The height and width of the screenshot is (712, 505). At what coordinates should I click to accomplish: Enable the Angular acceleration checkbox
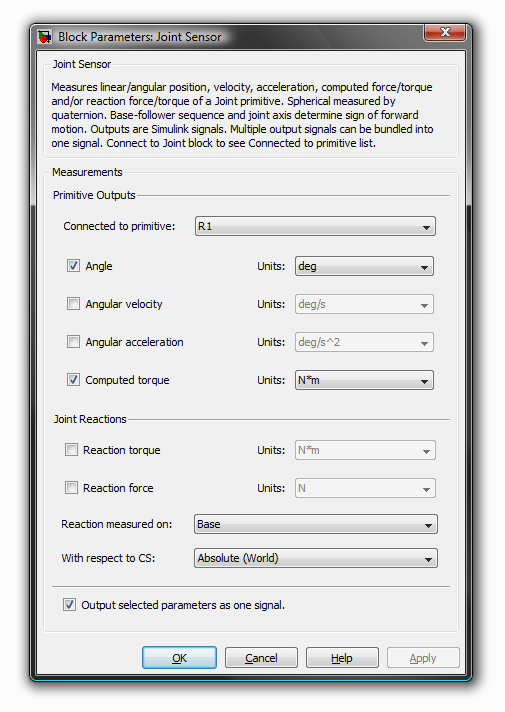coord(73,341)
